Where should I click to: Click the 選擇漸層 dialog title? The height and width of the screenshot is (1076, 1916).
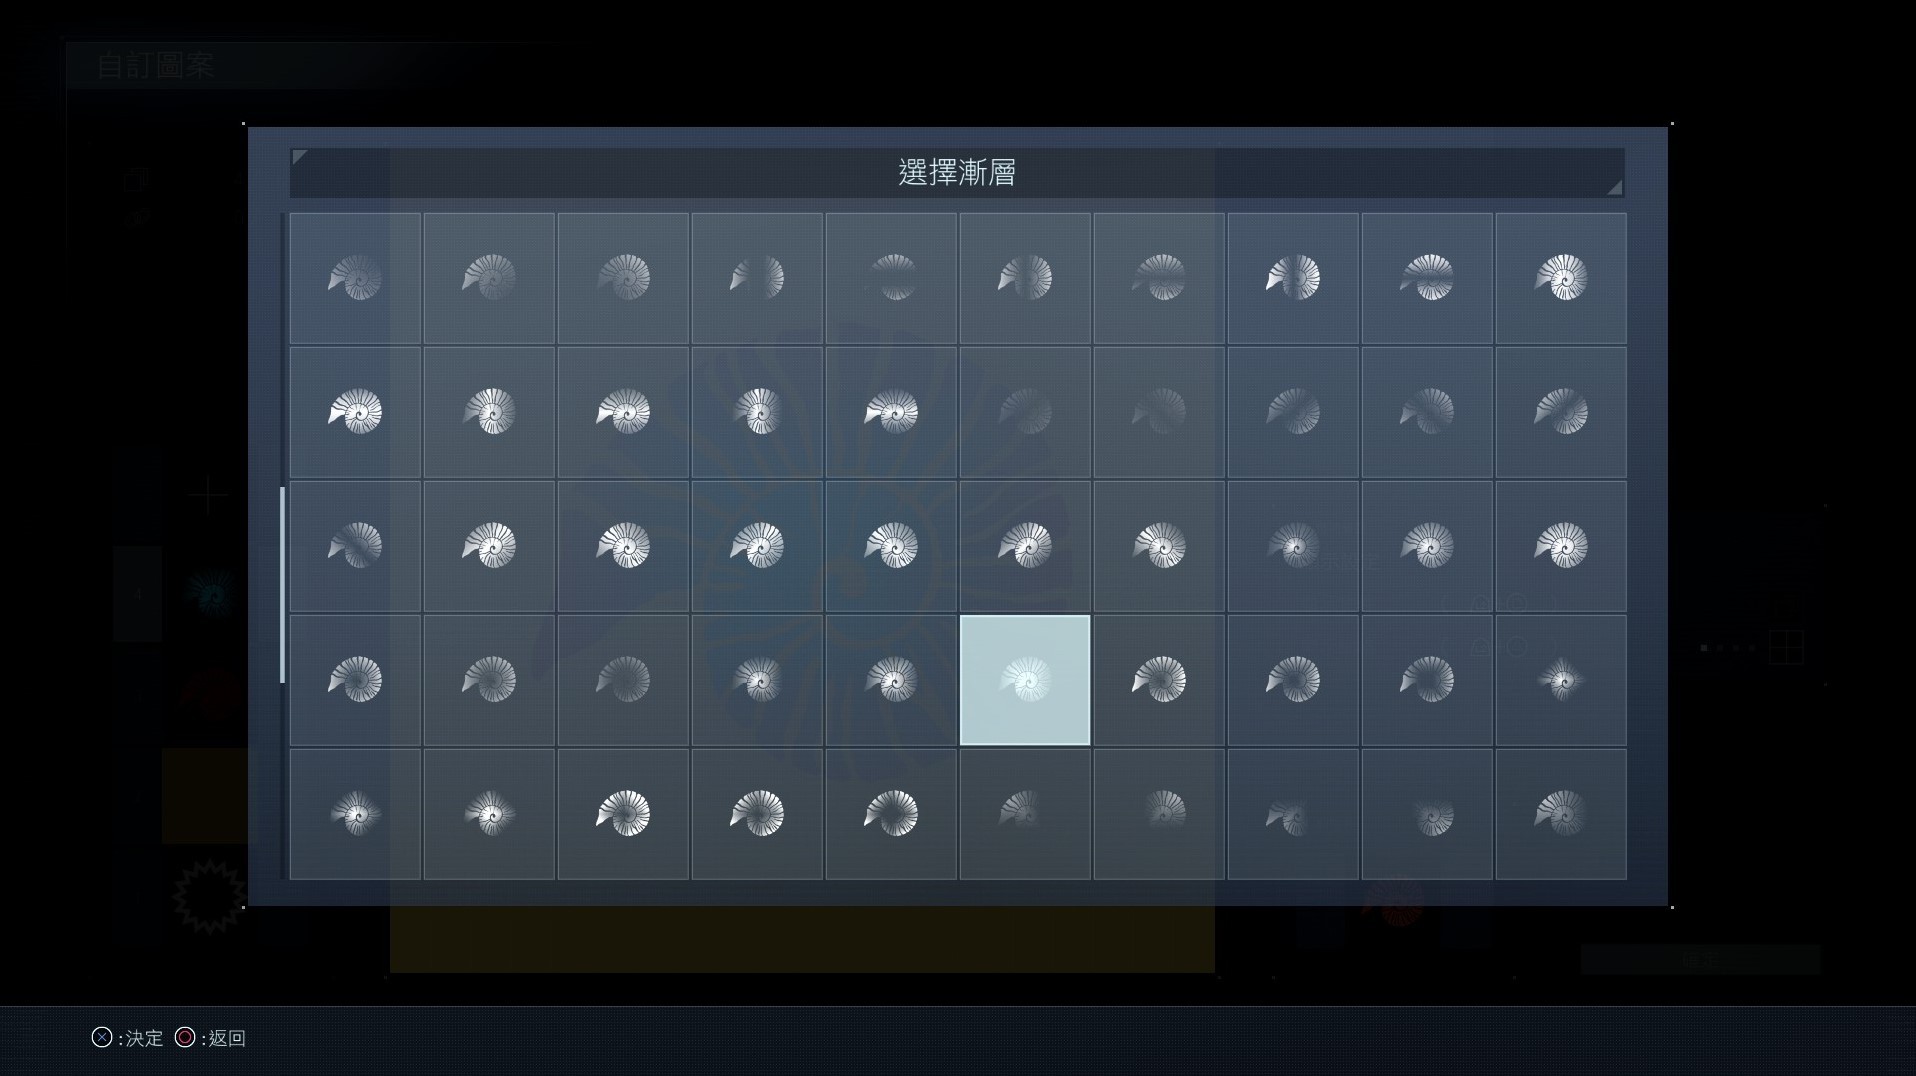click(x=957, y=173)
